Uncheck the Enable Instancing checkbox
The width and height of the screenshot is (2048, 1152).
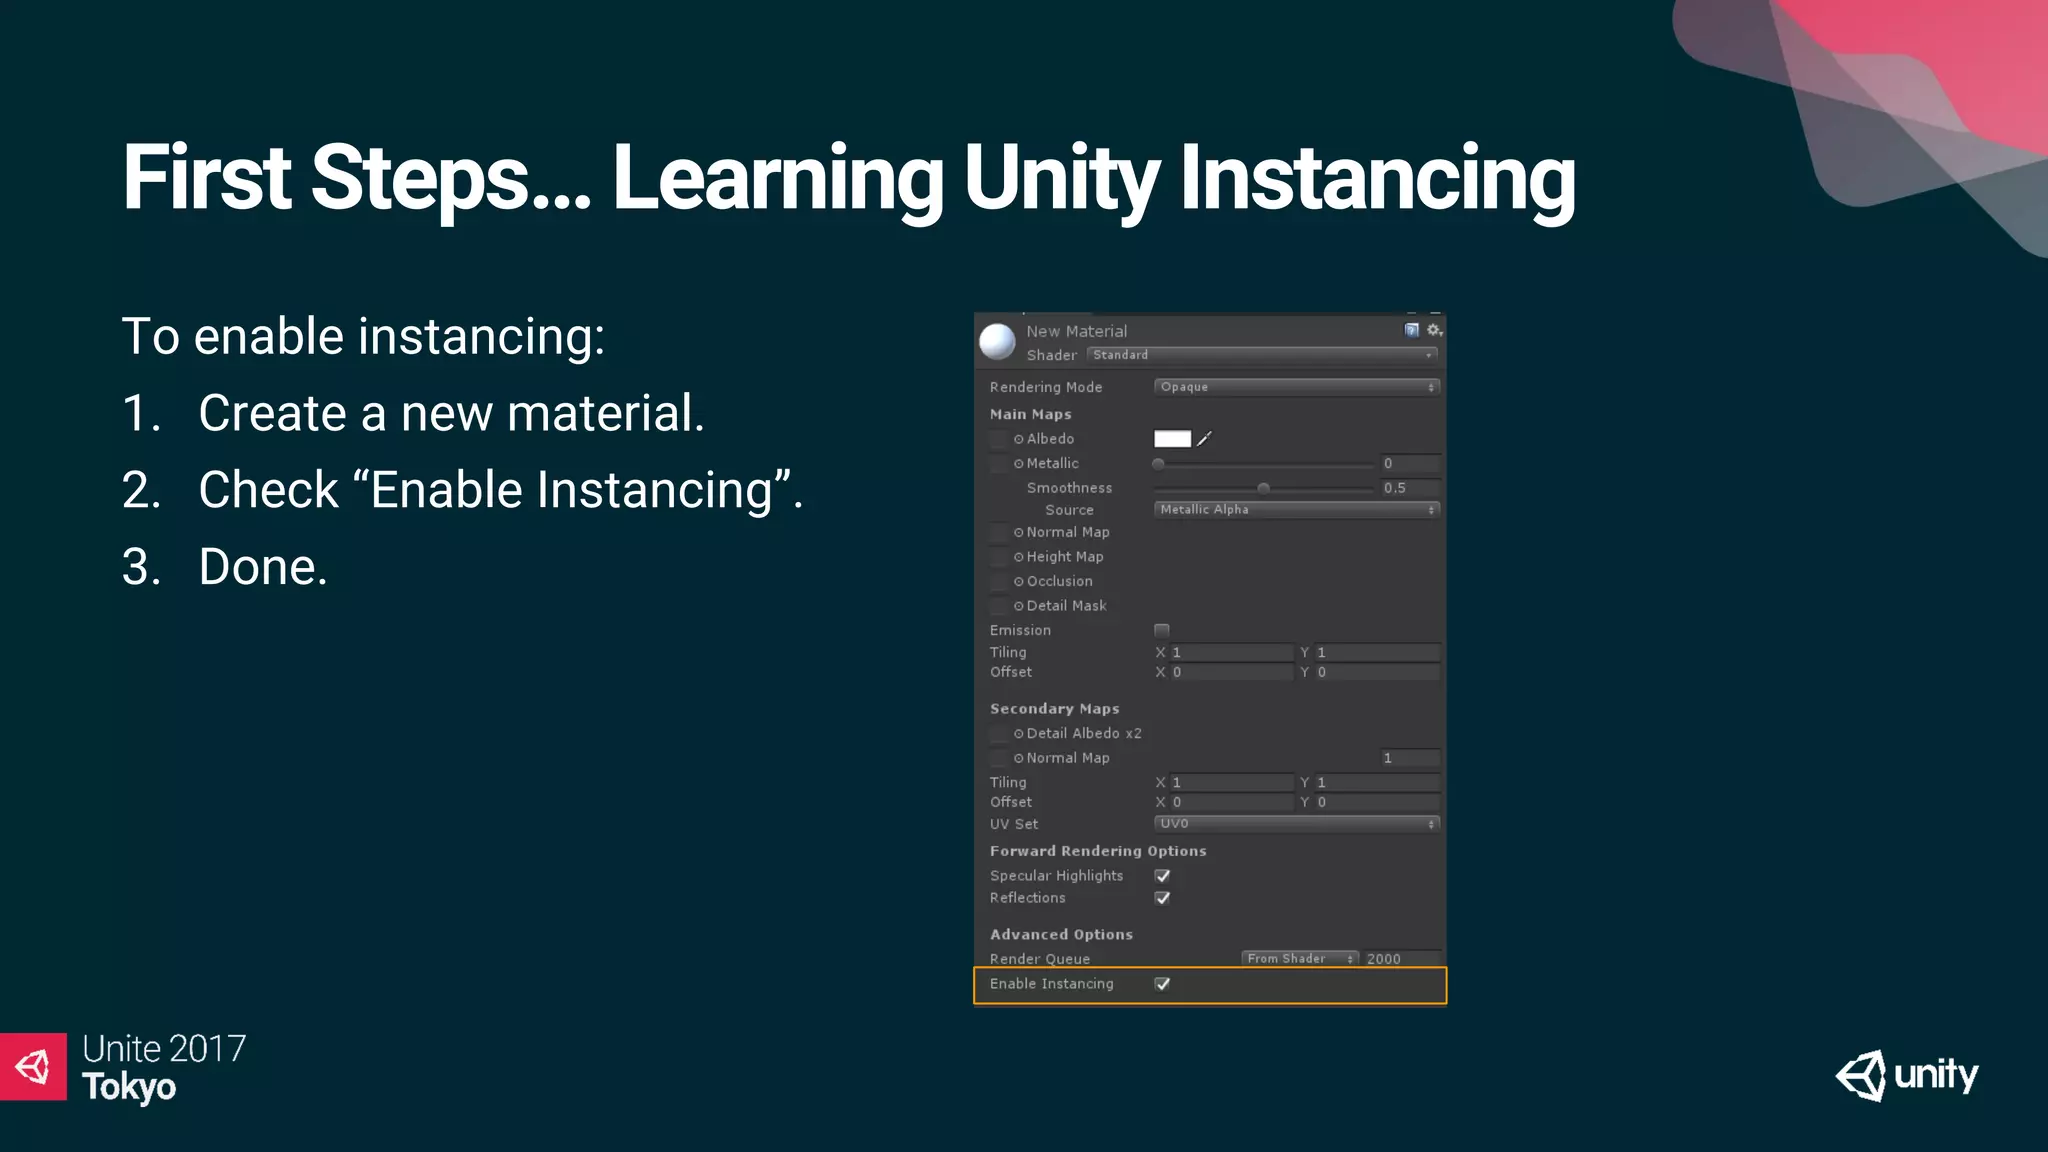(x=1162, y=984)
